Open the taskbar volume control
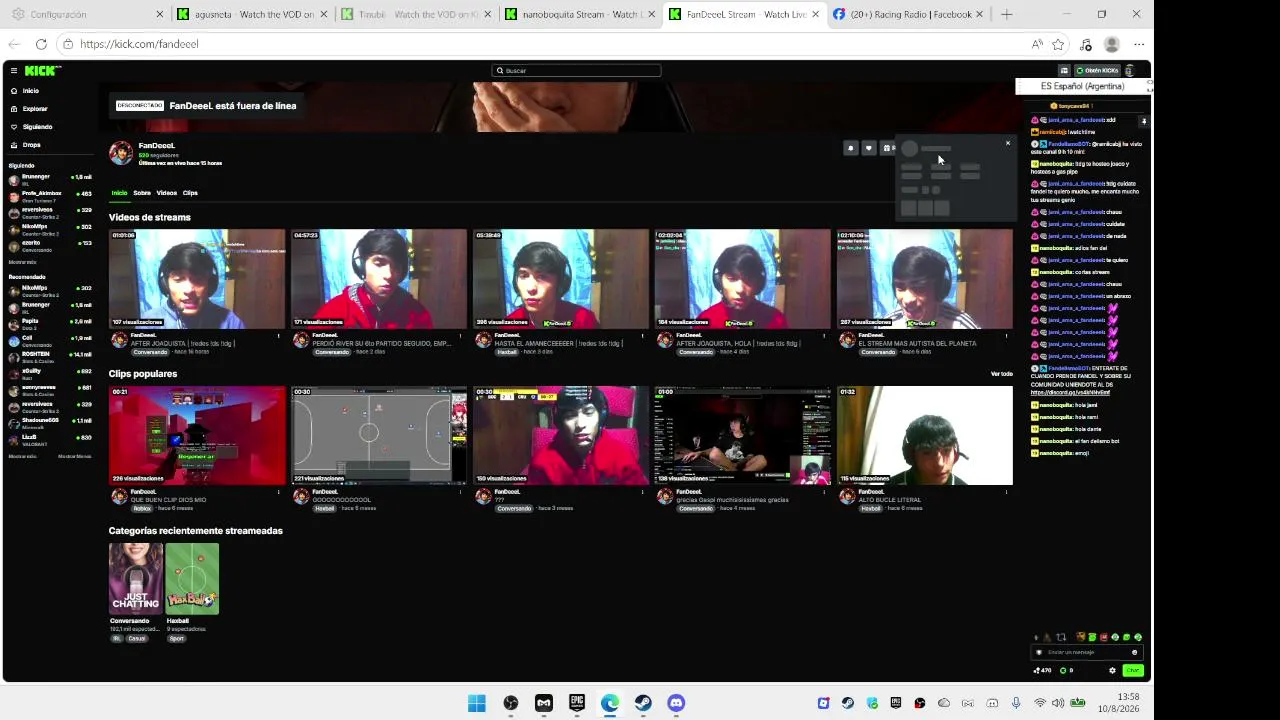1280x720 pixels. [x=1058, y=703]
